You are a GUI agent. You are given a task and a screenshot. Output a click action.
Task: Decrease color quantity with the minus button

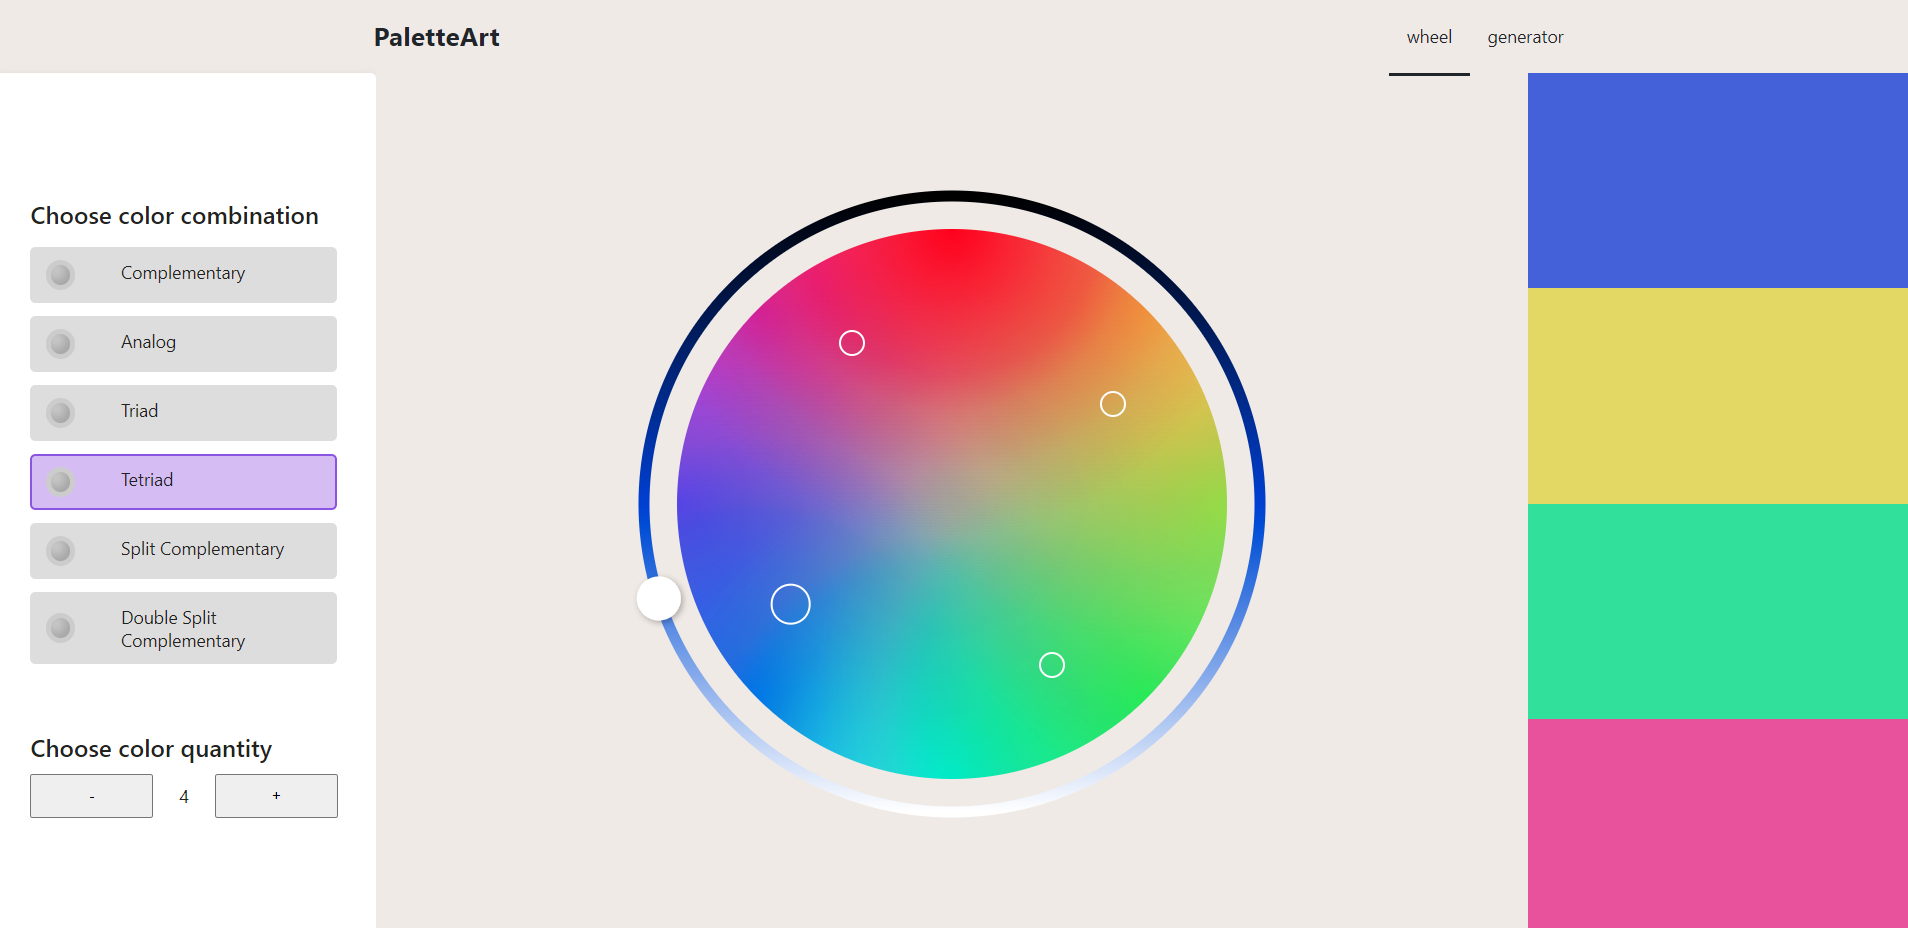click(x=91, y=795)
